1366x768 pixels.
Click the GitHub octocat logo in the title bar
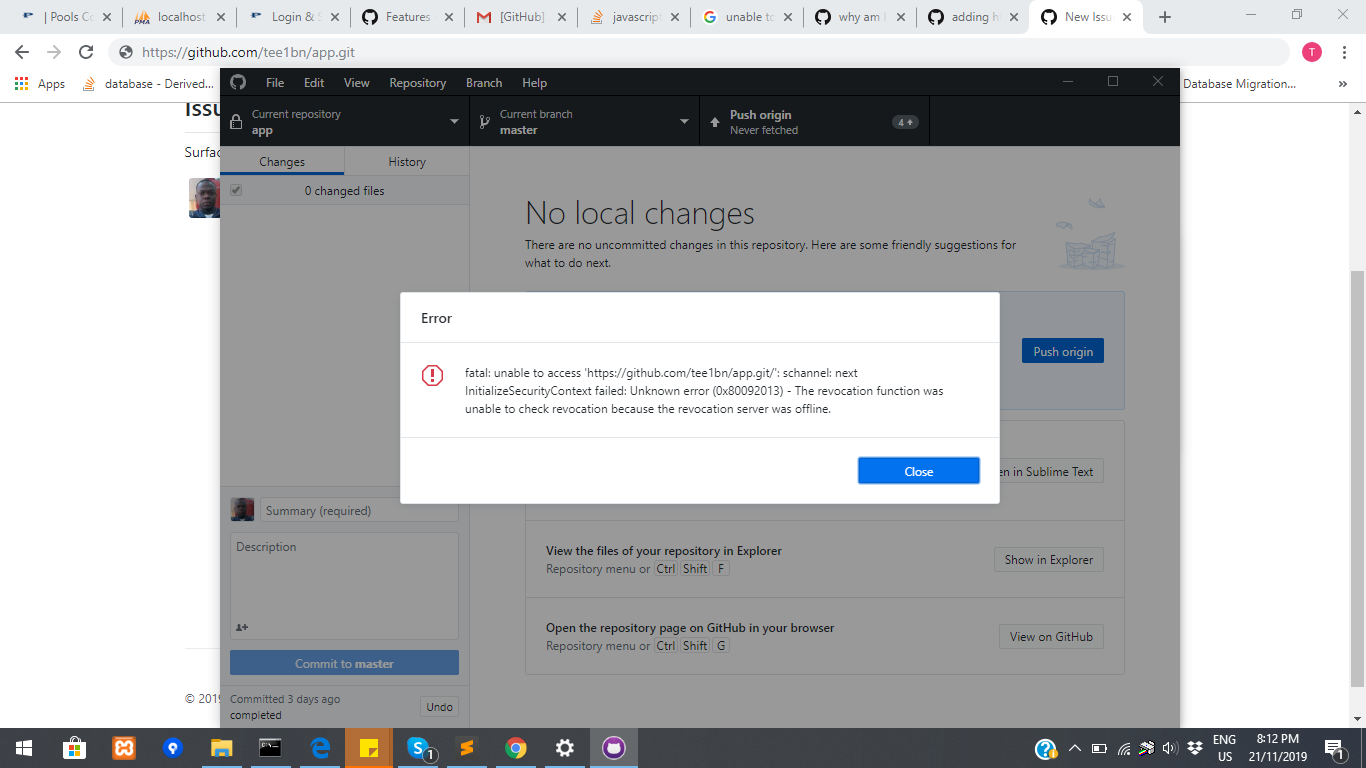[x=238, y=82]
